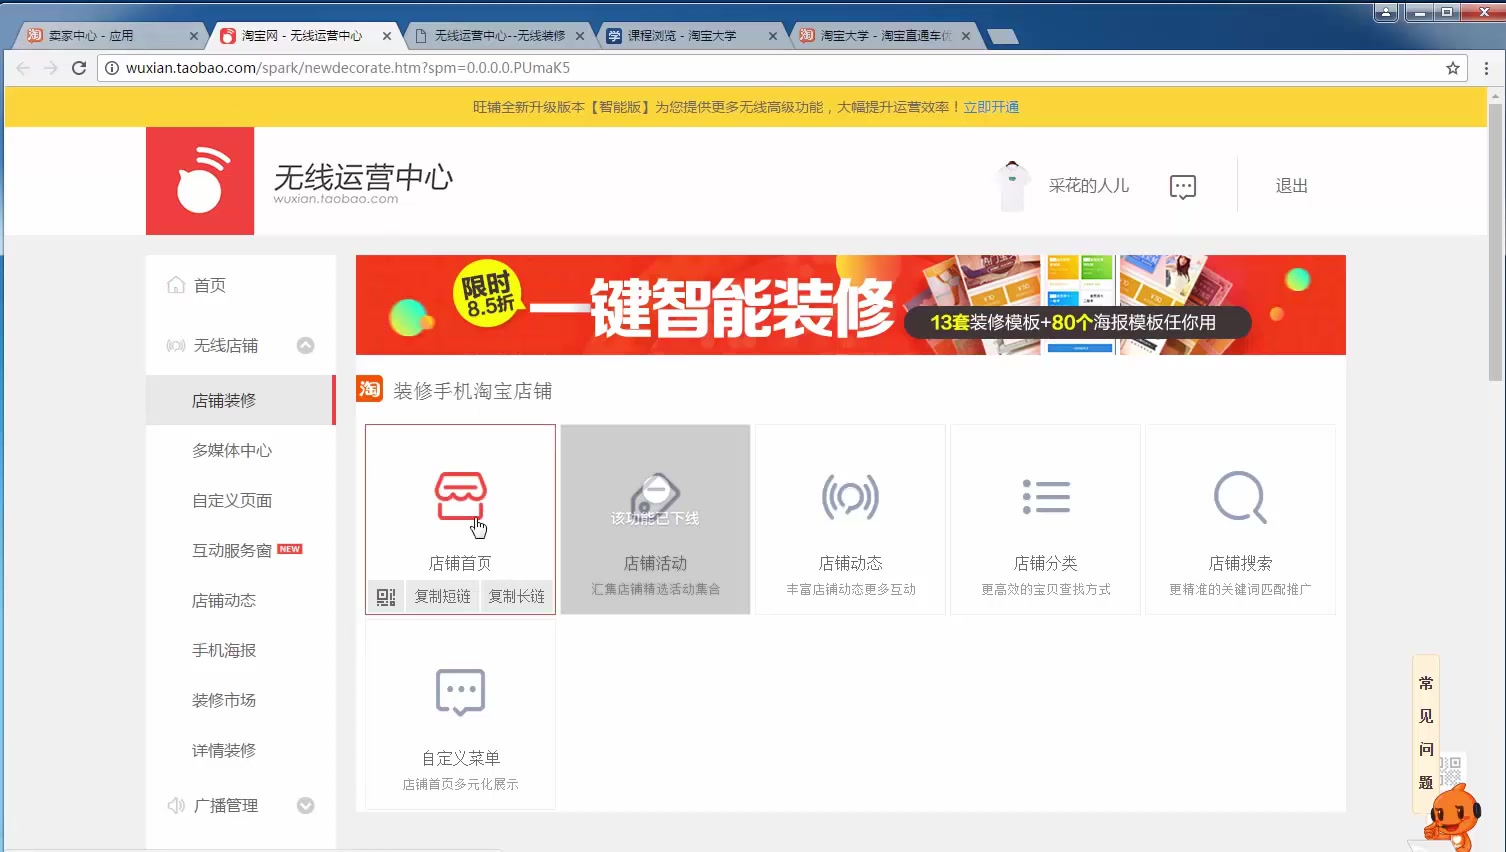The image size is (1506, 852).
Task: Open Chrome's three-dot menu
Action: [x=1486, y=68]
